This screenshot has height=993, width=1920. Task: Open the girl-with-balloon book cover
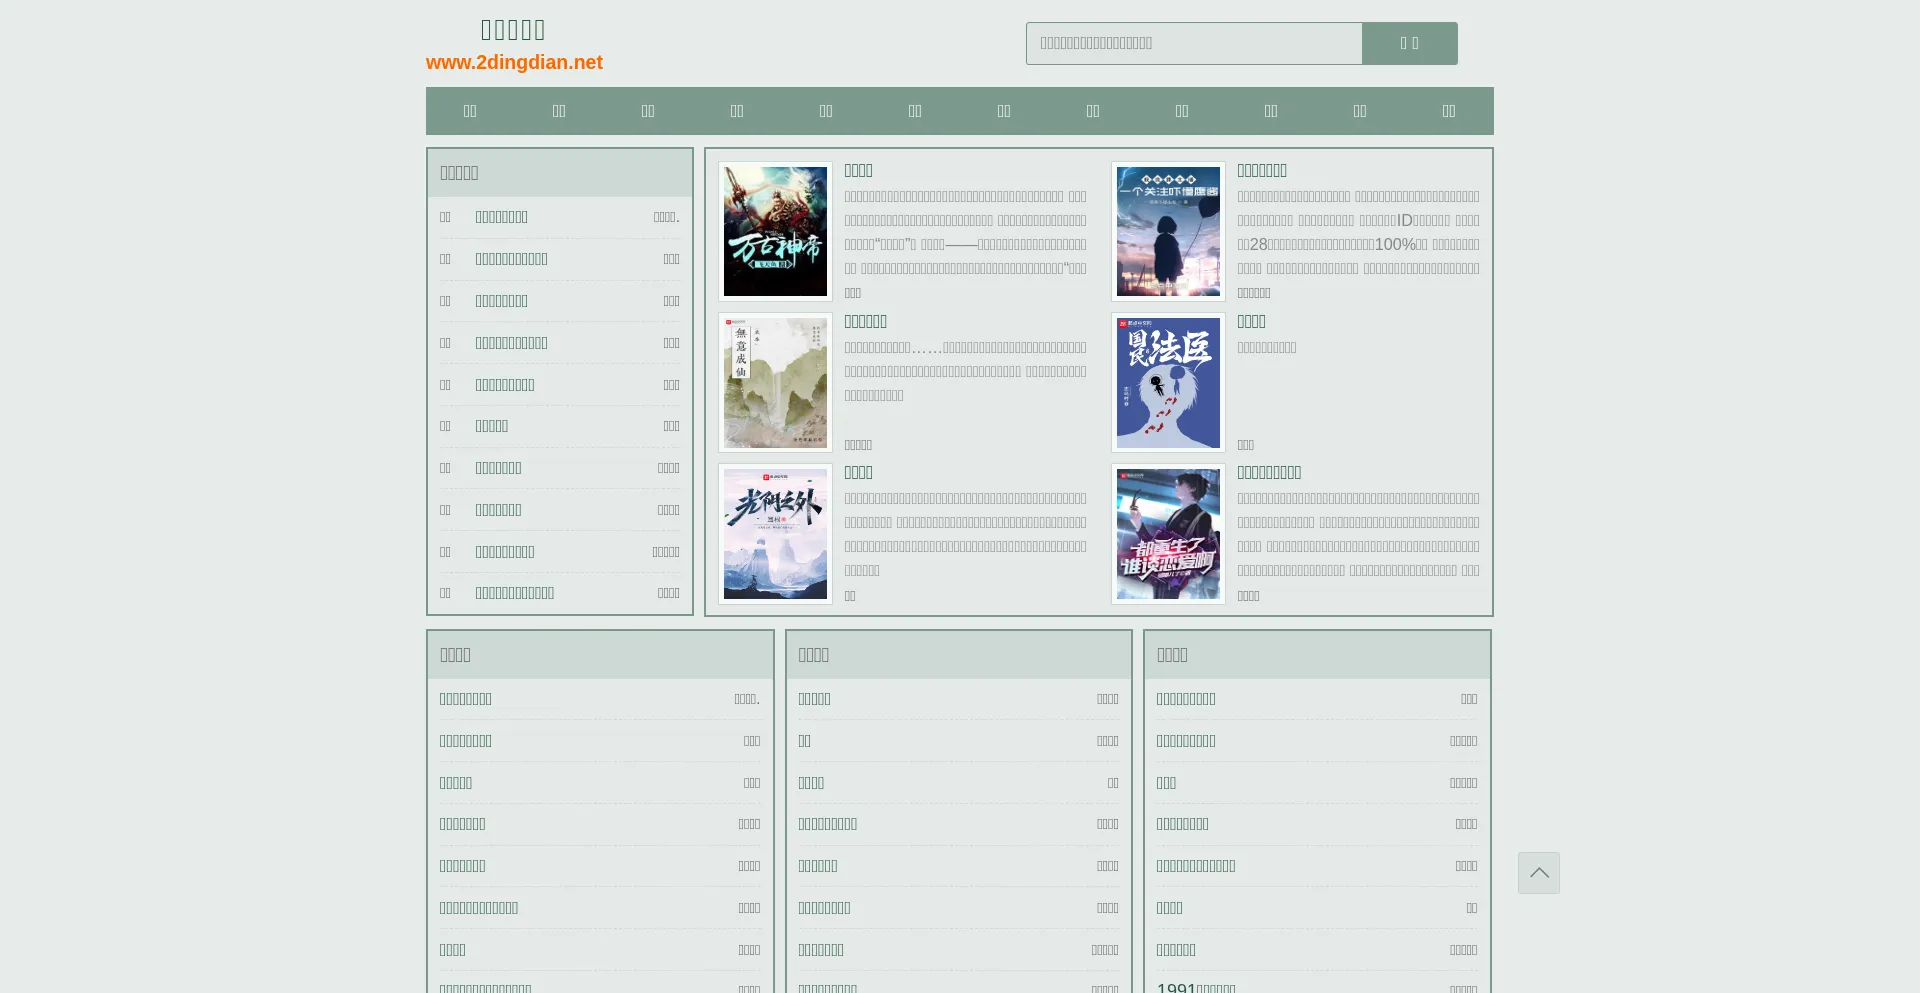[1168, 232]
